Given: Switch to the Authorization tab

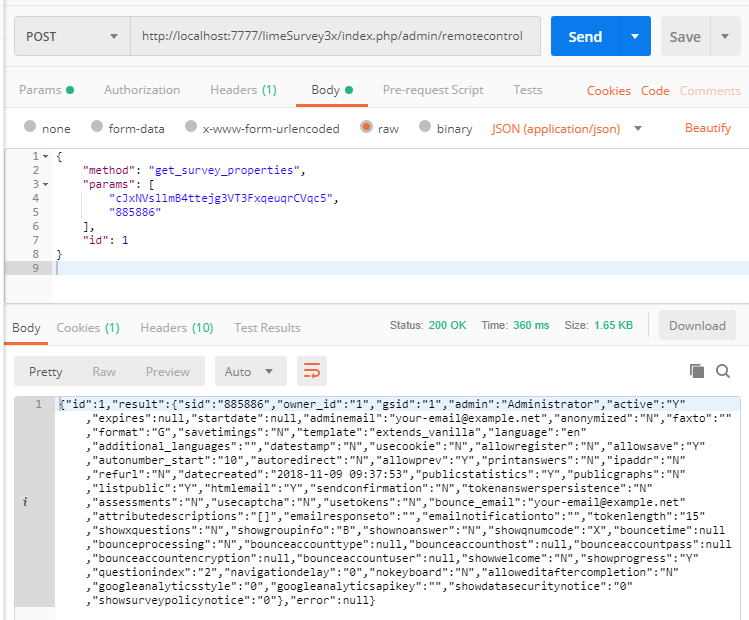Looking at the screenshot, I should pyautogui.click(x=142, y=90).
